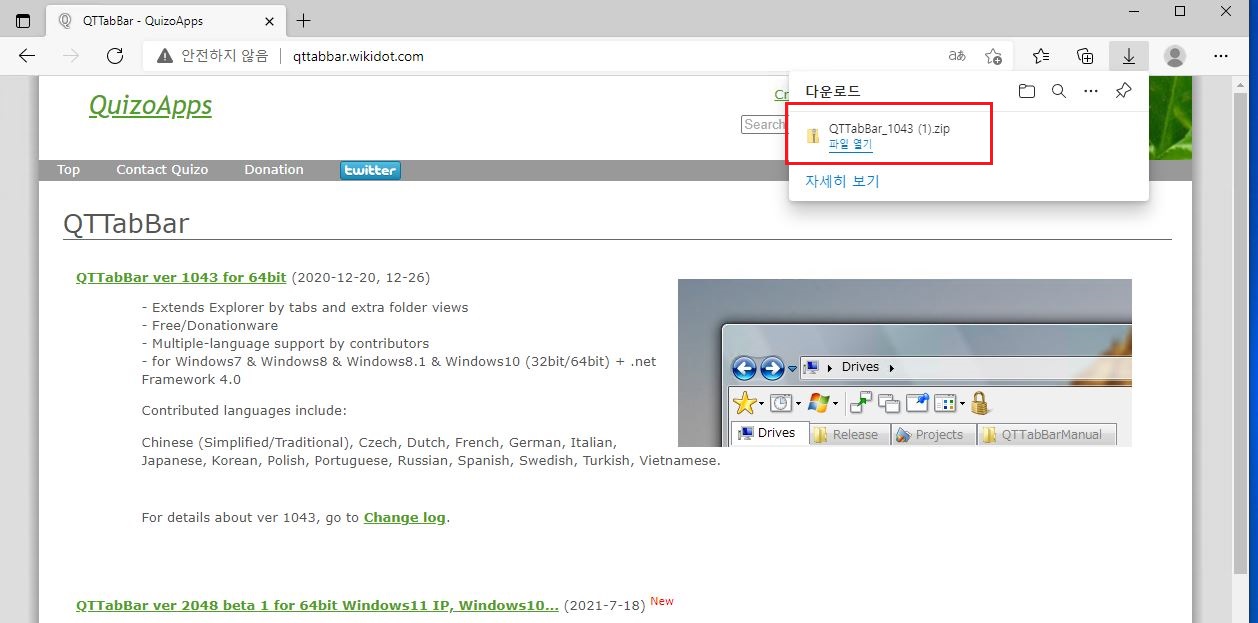
Task: Open more options in the downloads panel
Action: (x=1091, y=91)
